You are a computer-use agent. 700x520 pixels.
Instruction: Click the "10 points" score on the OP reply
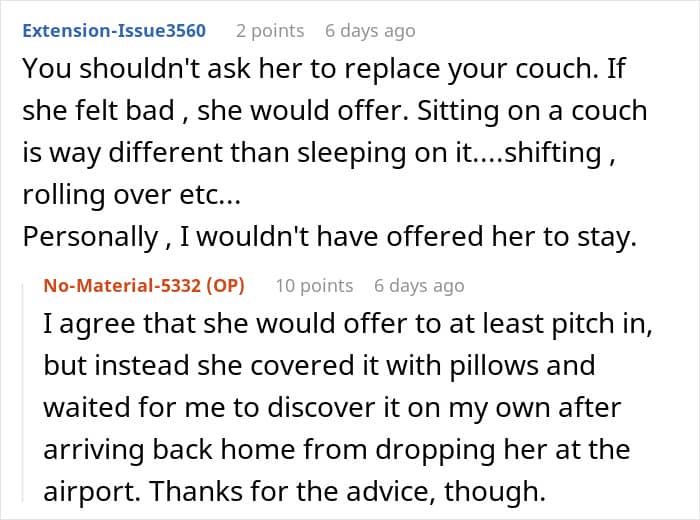(x=314, y=285)
